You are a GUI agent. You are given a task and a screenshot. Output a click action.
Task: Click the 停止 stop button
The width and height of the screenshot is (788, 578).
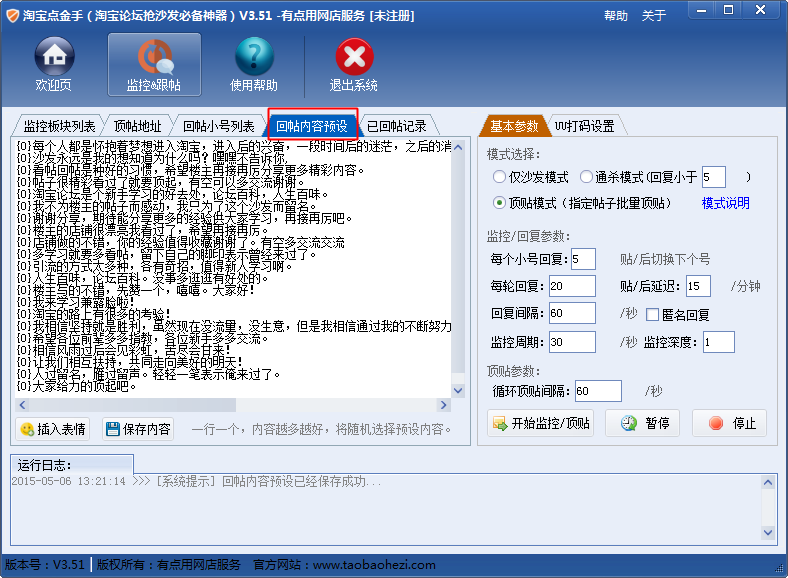coord(730,423)
